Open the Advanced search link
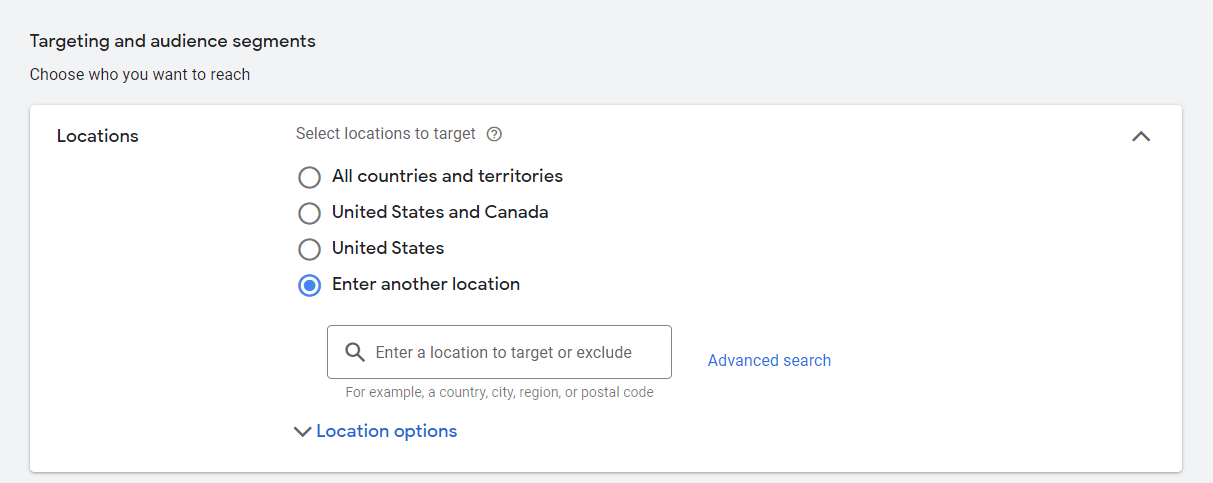1213x483 pixels. tap(769, 360)
